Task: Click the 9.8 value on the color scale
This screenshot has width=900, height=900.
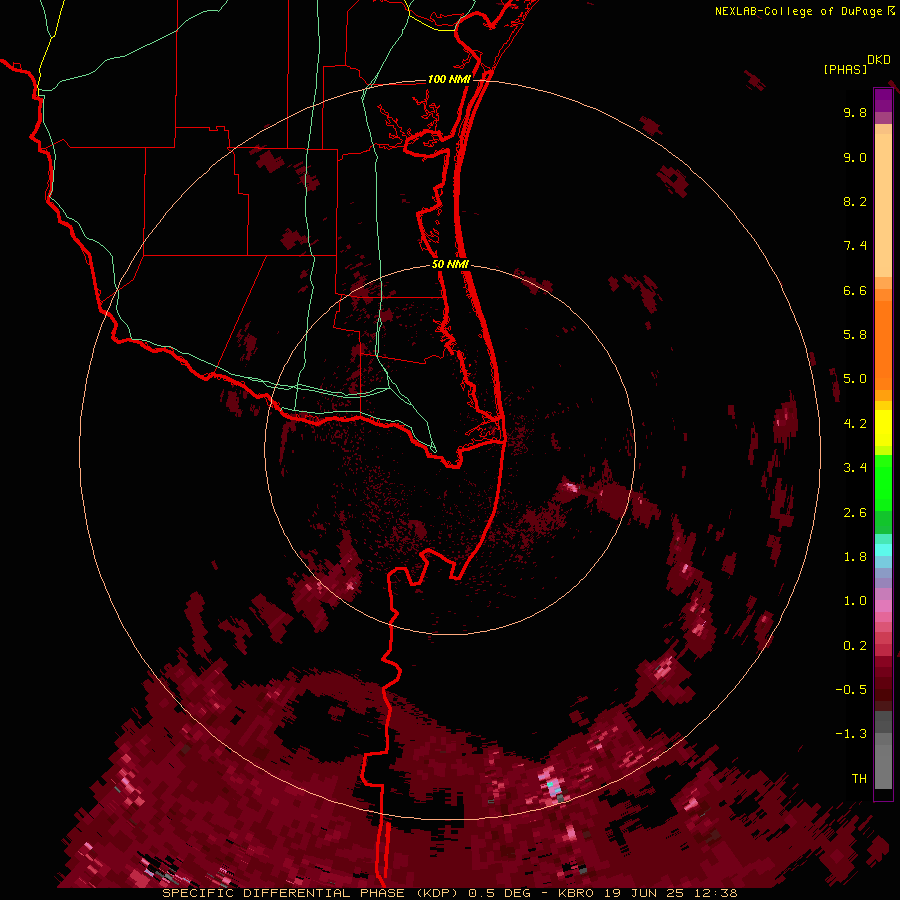Action: click(855, 112)
